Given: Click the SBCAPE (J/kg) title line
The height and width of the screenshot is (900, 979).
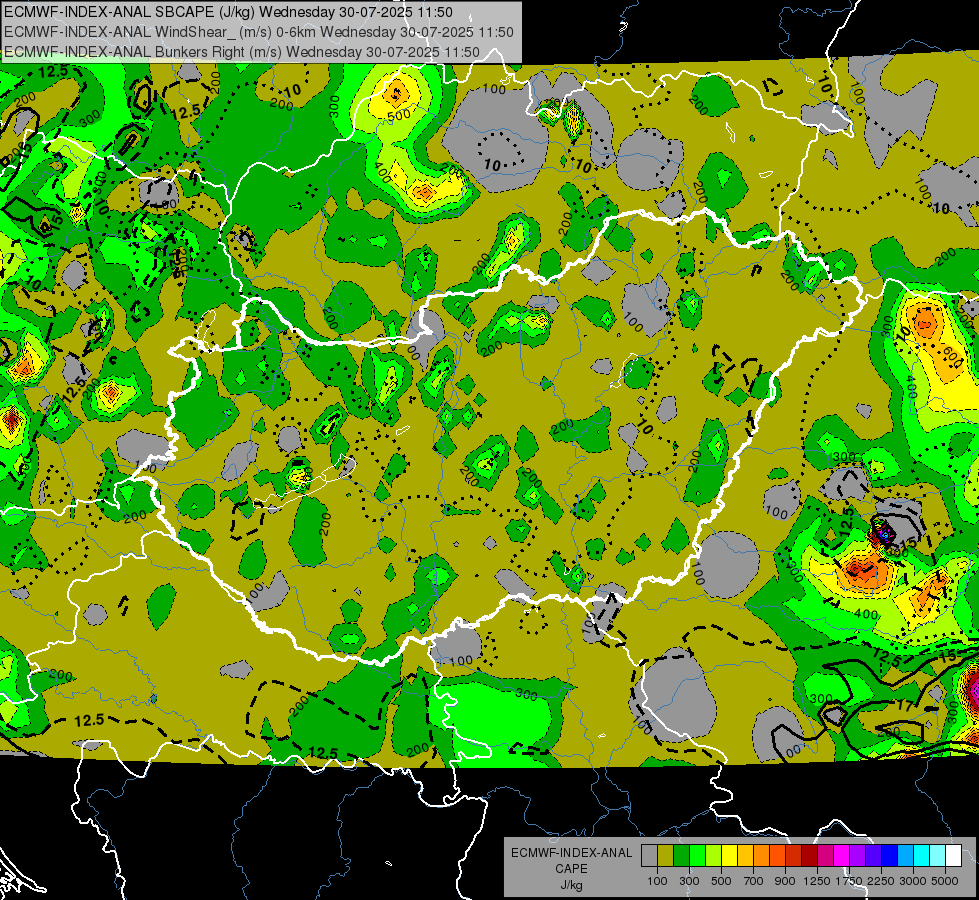Looking at the screenshot, I should [x=228, y=12].
